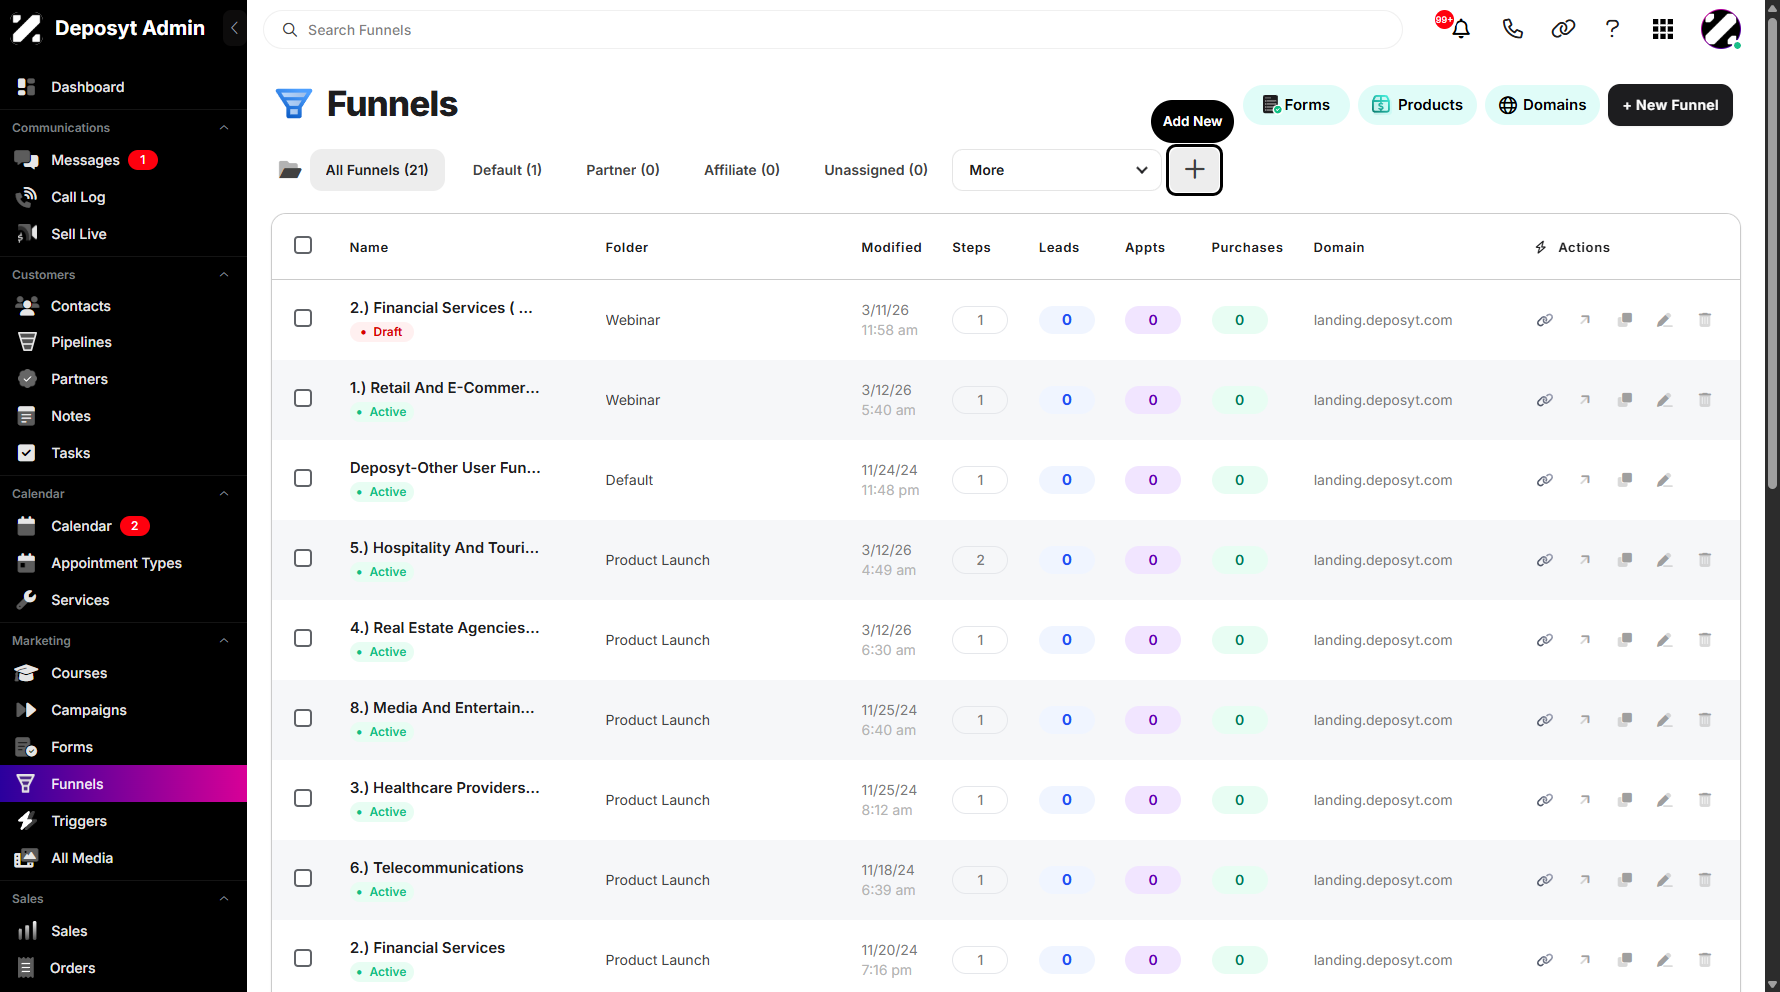Open the apps grid menu icon
Viewport: 1780px width, 992px height.
coord(1663,29)
